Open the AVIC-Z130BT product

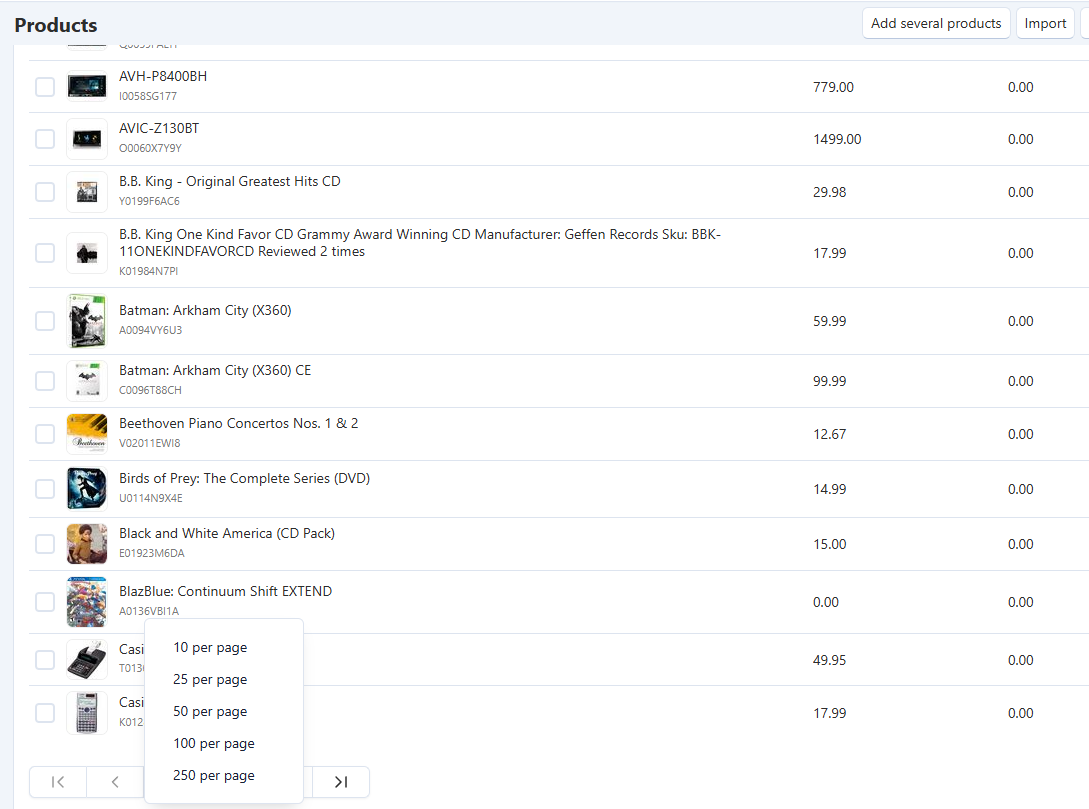pyautogui.click(x=159, y=128)
